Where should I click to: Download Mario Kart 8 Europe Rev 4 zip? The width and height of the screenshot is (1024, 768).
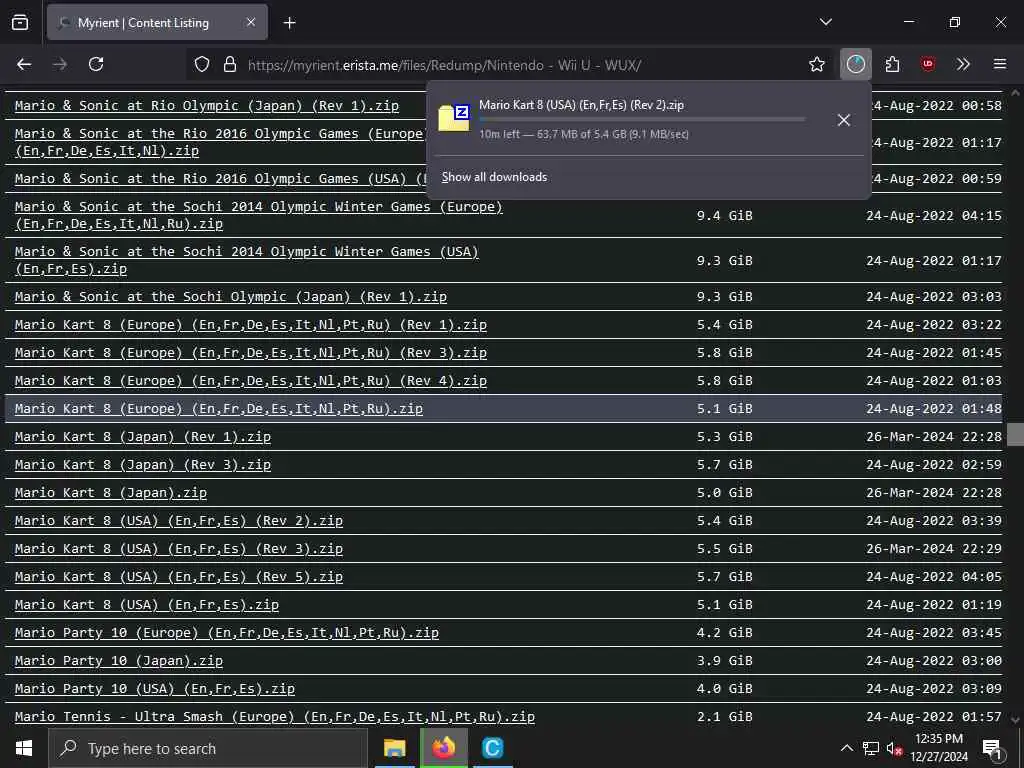click(251, 381)
